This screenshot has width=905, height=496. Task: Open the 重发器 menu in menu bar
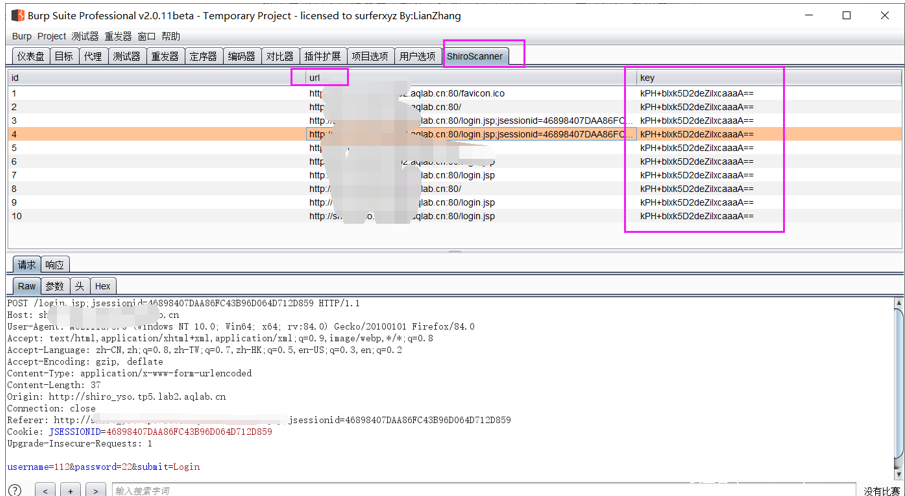pyautogui.click(x=117, y=36)
